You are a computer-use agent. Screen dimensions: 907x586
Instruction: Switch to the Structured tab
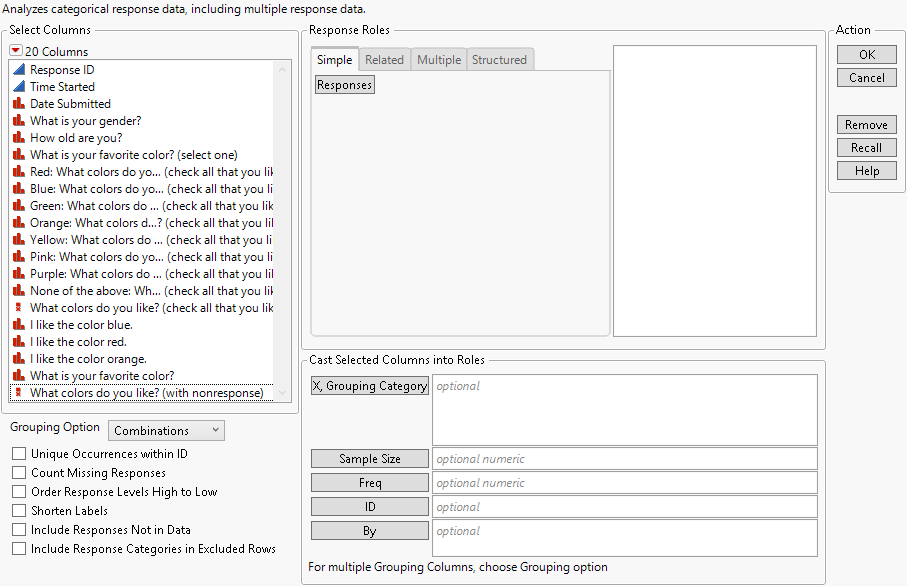click(x=499, y=59)
